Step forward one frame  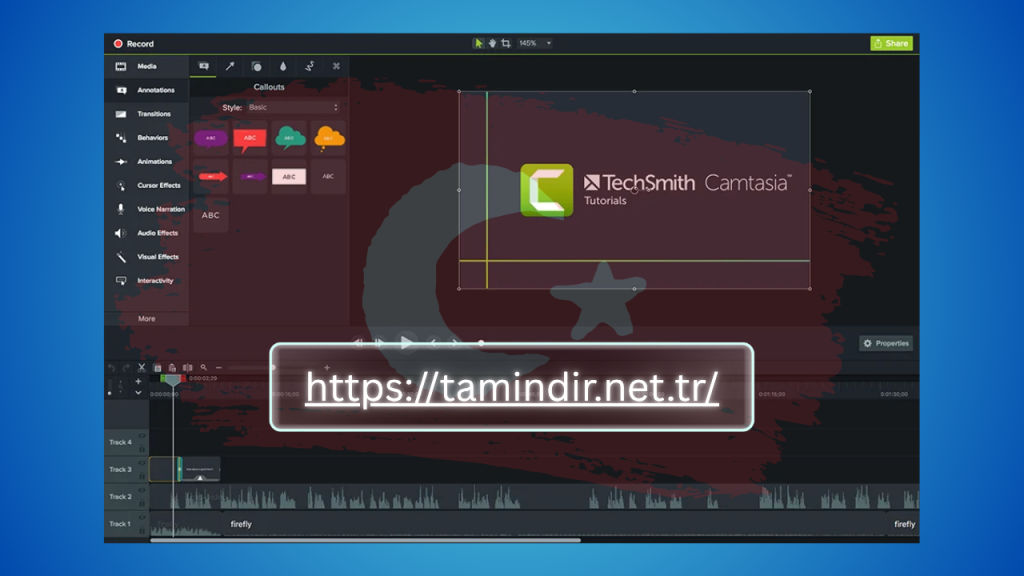[379, 342]
